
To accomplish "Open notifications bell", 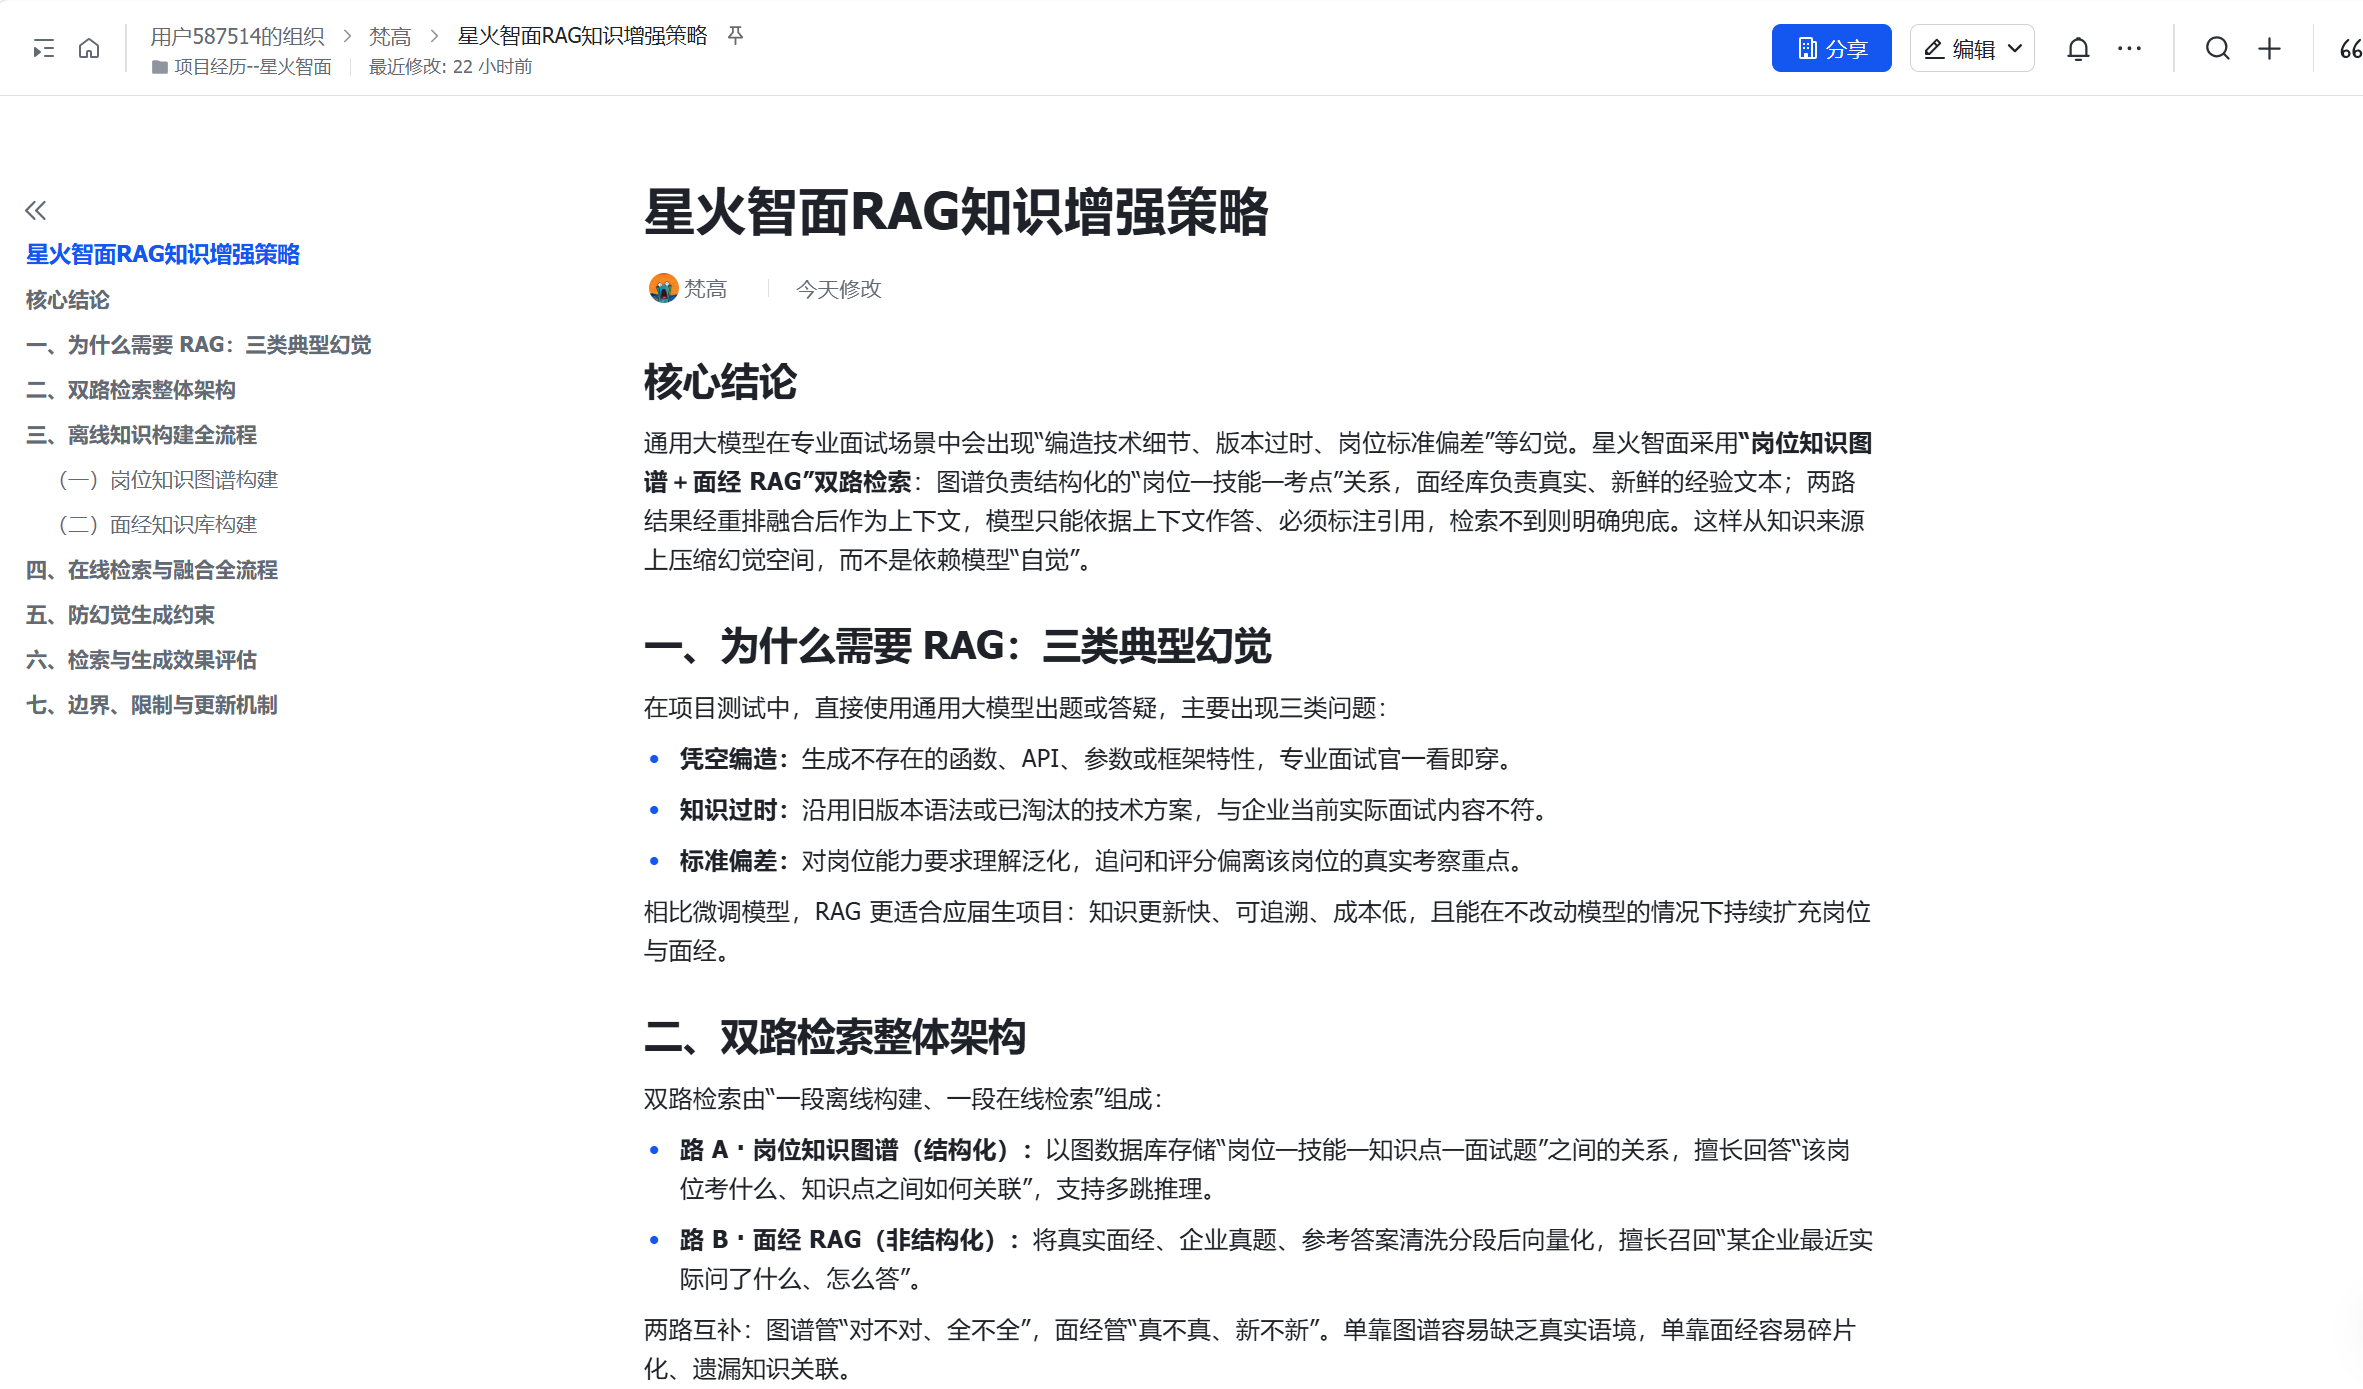I will click(2078, 48).
